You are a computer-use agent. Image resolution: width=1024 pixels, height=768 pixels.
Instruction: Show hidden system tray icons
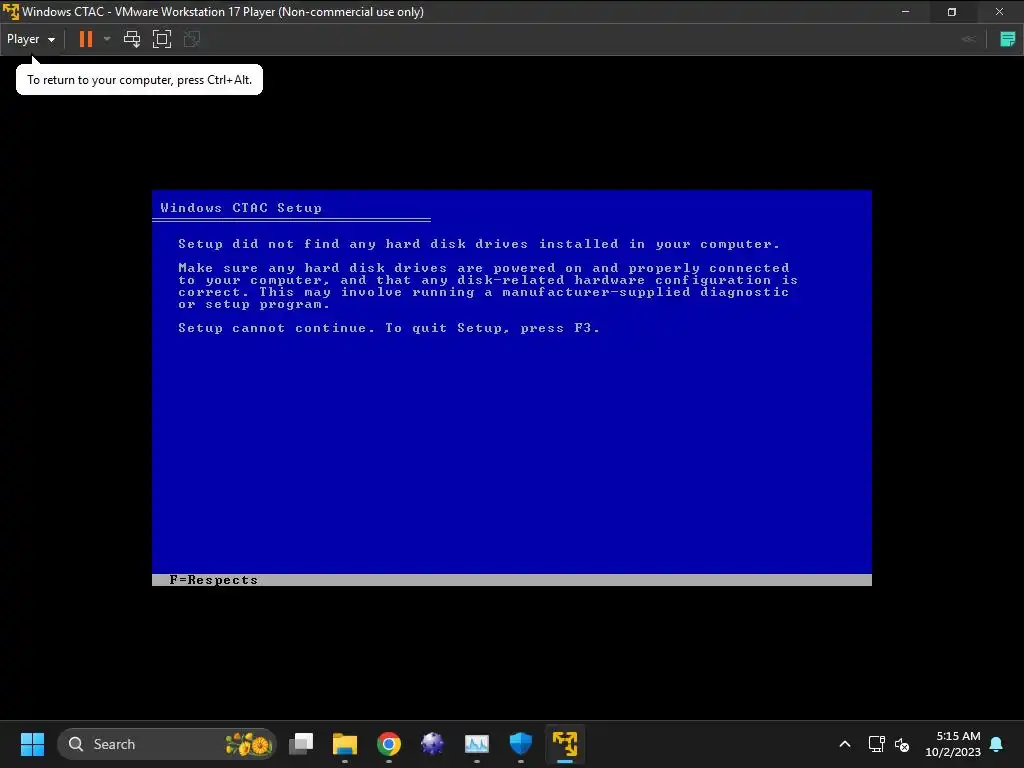(844, 744)
